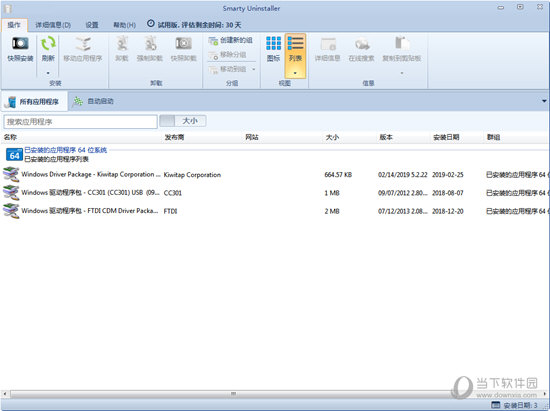
Task: Open the 详细信息(D) ribbon tab
Action: 53,25
